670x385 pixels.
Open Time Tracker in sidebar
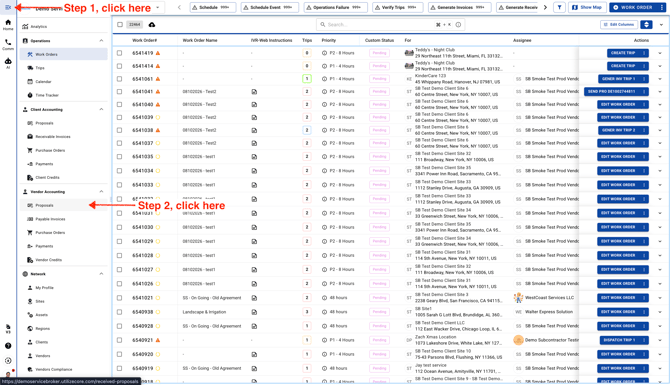click(x=64, y=95)
